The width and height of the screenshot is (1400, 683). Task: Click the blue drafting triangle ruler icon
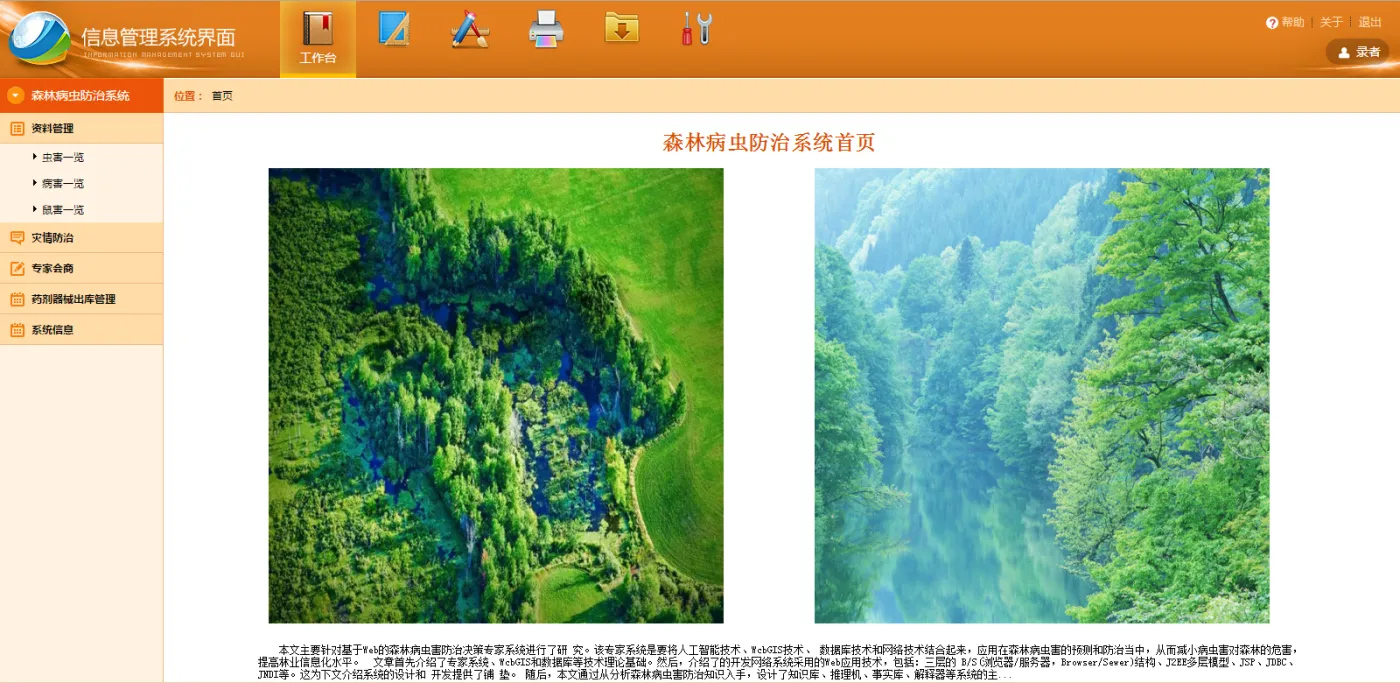[394, 28]
